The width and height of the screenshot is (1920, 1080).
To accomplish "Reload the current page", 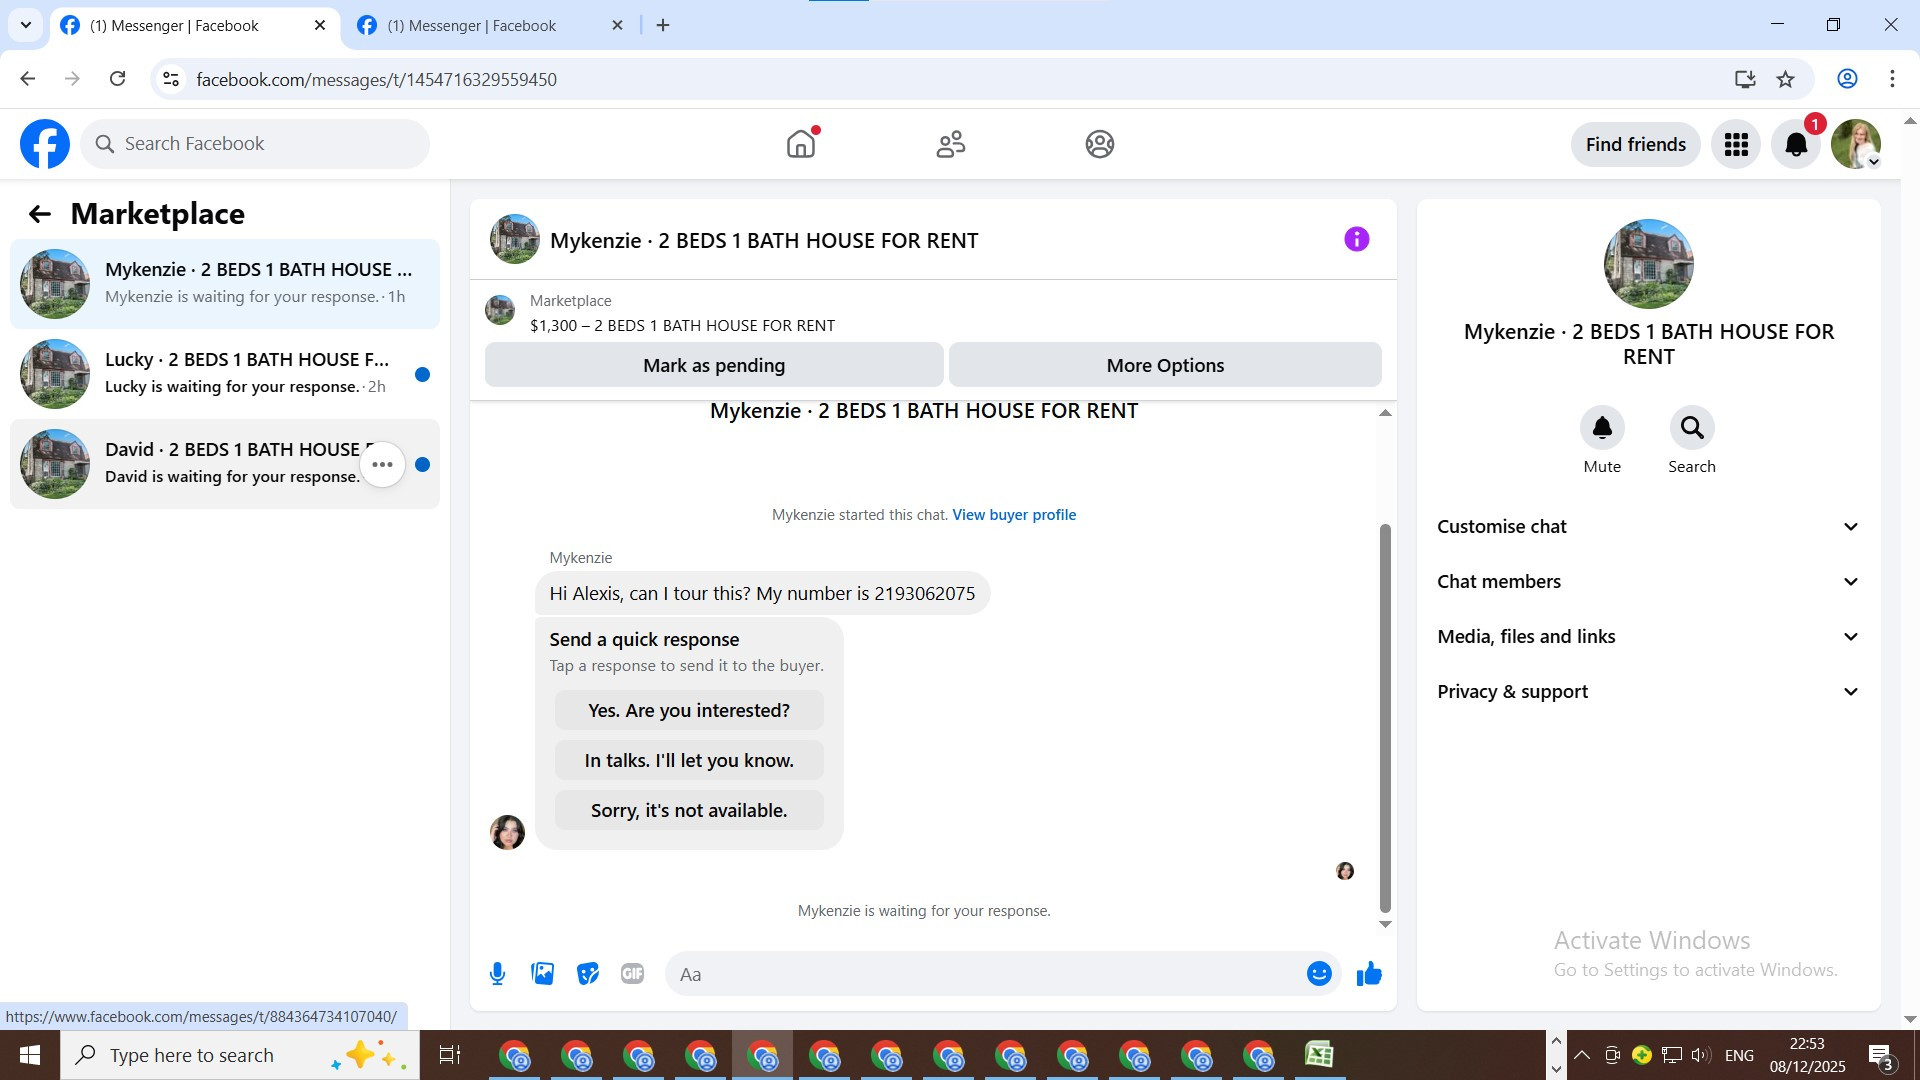I will click(118, 79).
